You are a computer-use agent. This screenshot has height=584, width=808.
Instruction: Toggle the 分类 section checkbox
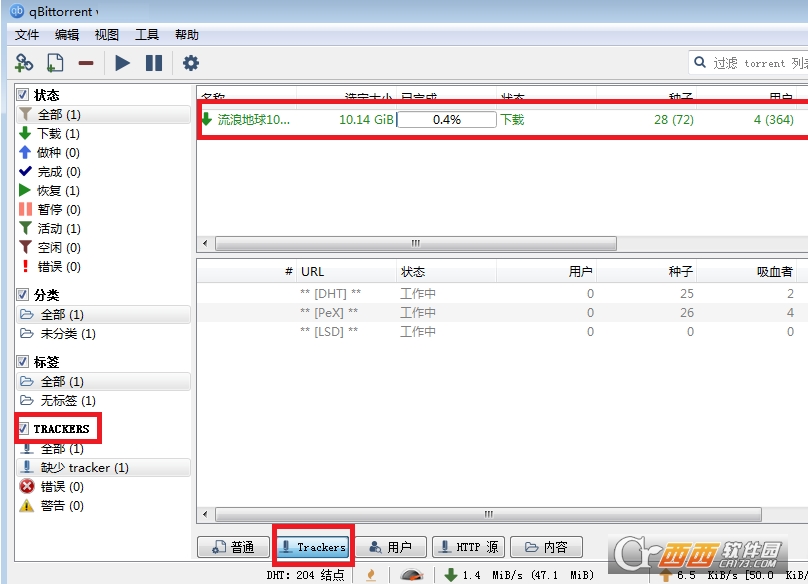click(x=22, y=294)
